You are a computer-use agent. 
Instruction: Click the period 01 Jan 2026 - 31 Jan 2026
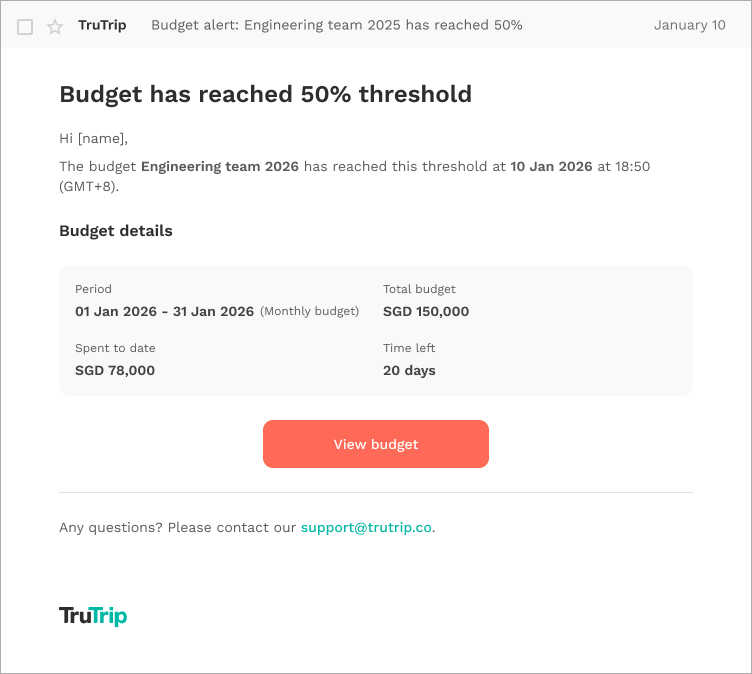click(x=164, y=311)
